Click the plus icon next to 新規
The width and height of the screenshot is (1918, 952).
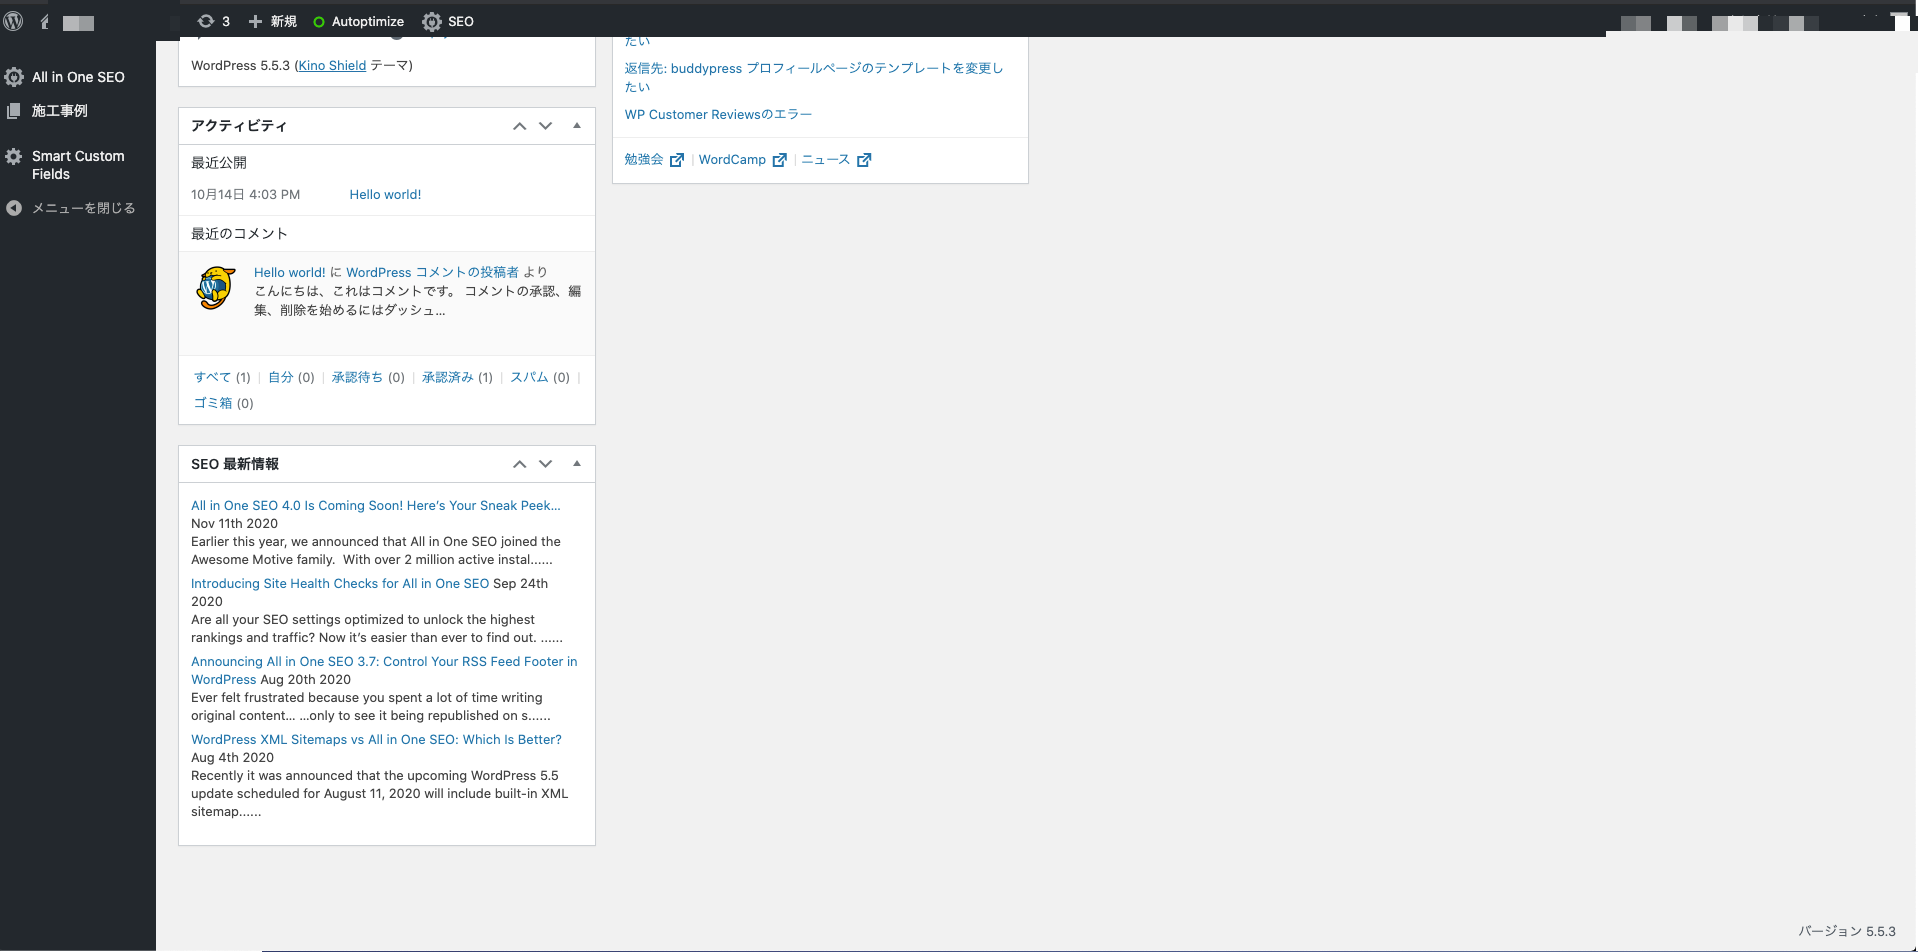point(255,21)
